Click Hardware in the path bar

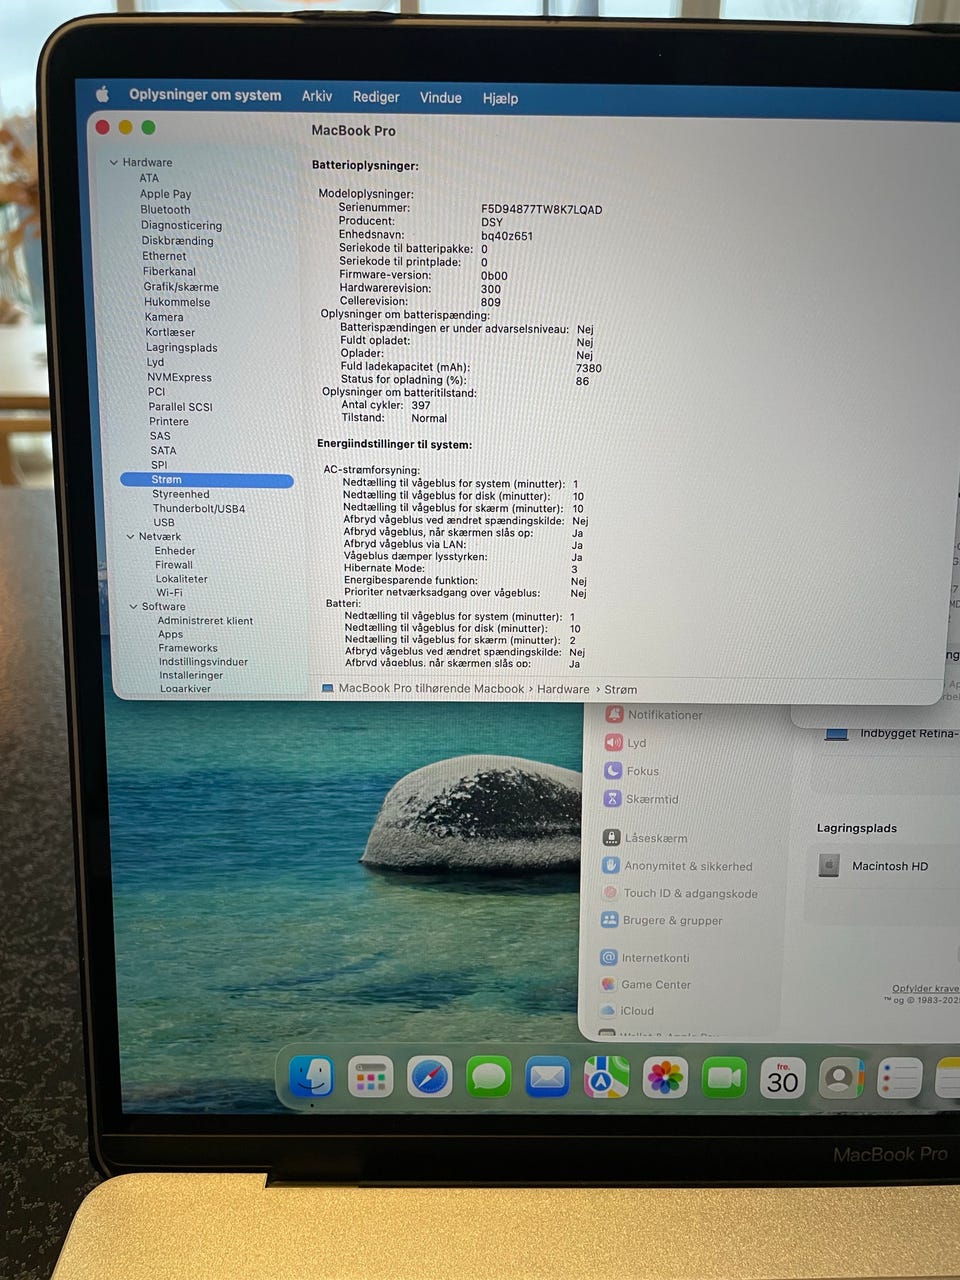pyautogui.click(x=563, y=689)
